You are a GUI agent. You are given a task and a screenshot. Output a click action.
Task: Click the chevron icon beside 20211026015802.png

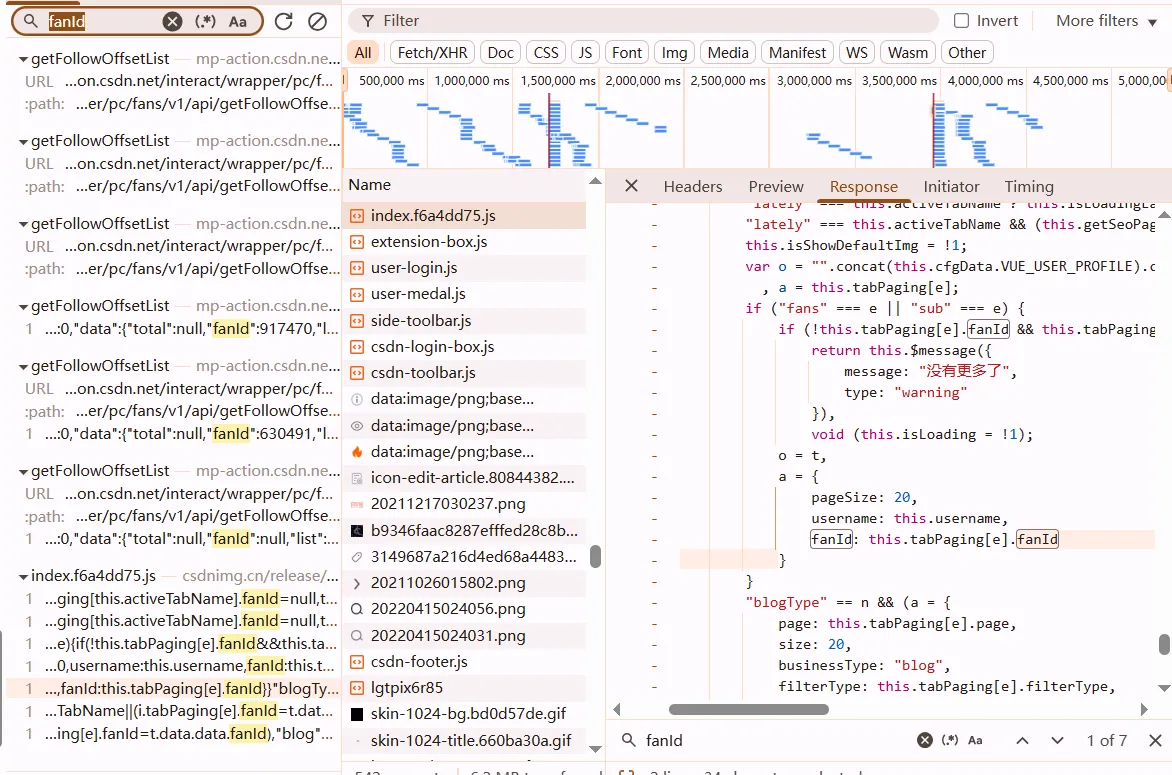pos(357,583)
